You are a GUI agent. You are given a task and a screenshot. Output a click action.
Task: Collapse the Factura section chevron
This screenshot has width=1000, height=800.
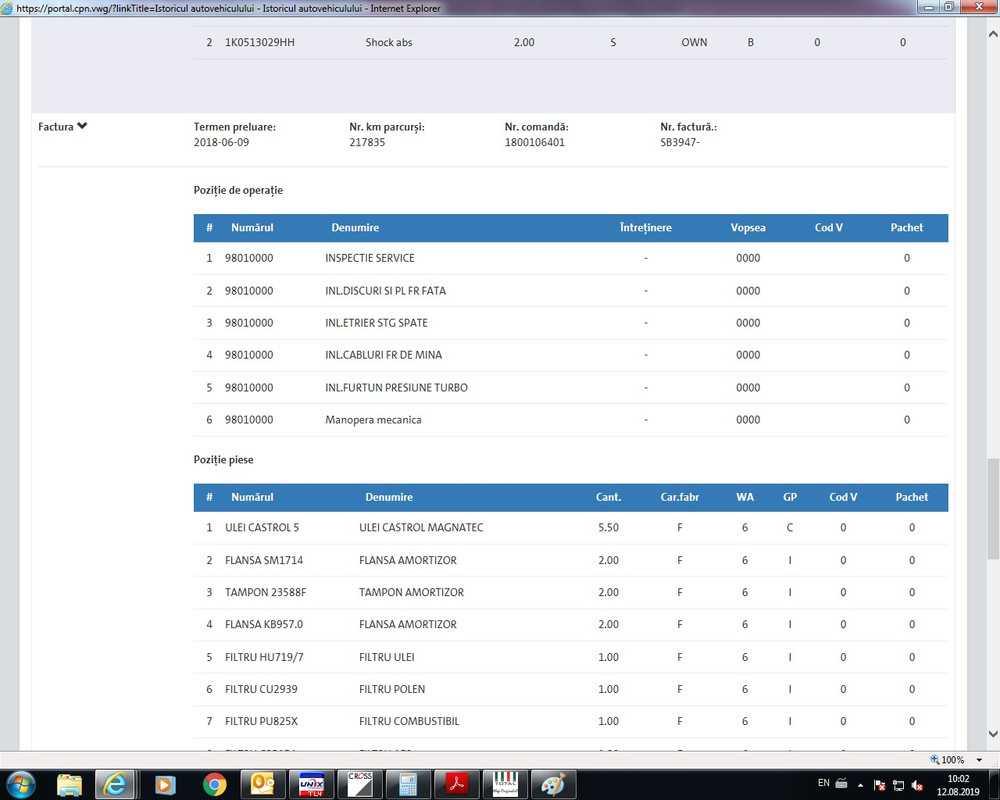(x=82, y=126)
